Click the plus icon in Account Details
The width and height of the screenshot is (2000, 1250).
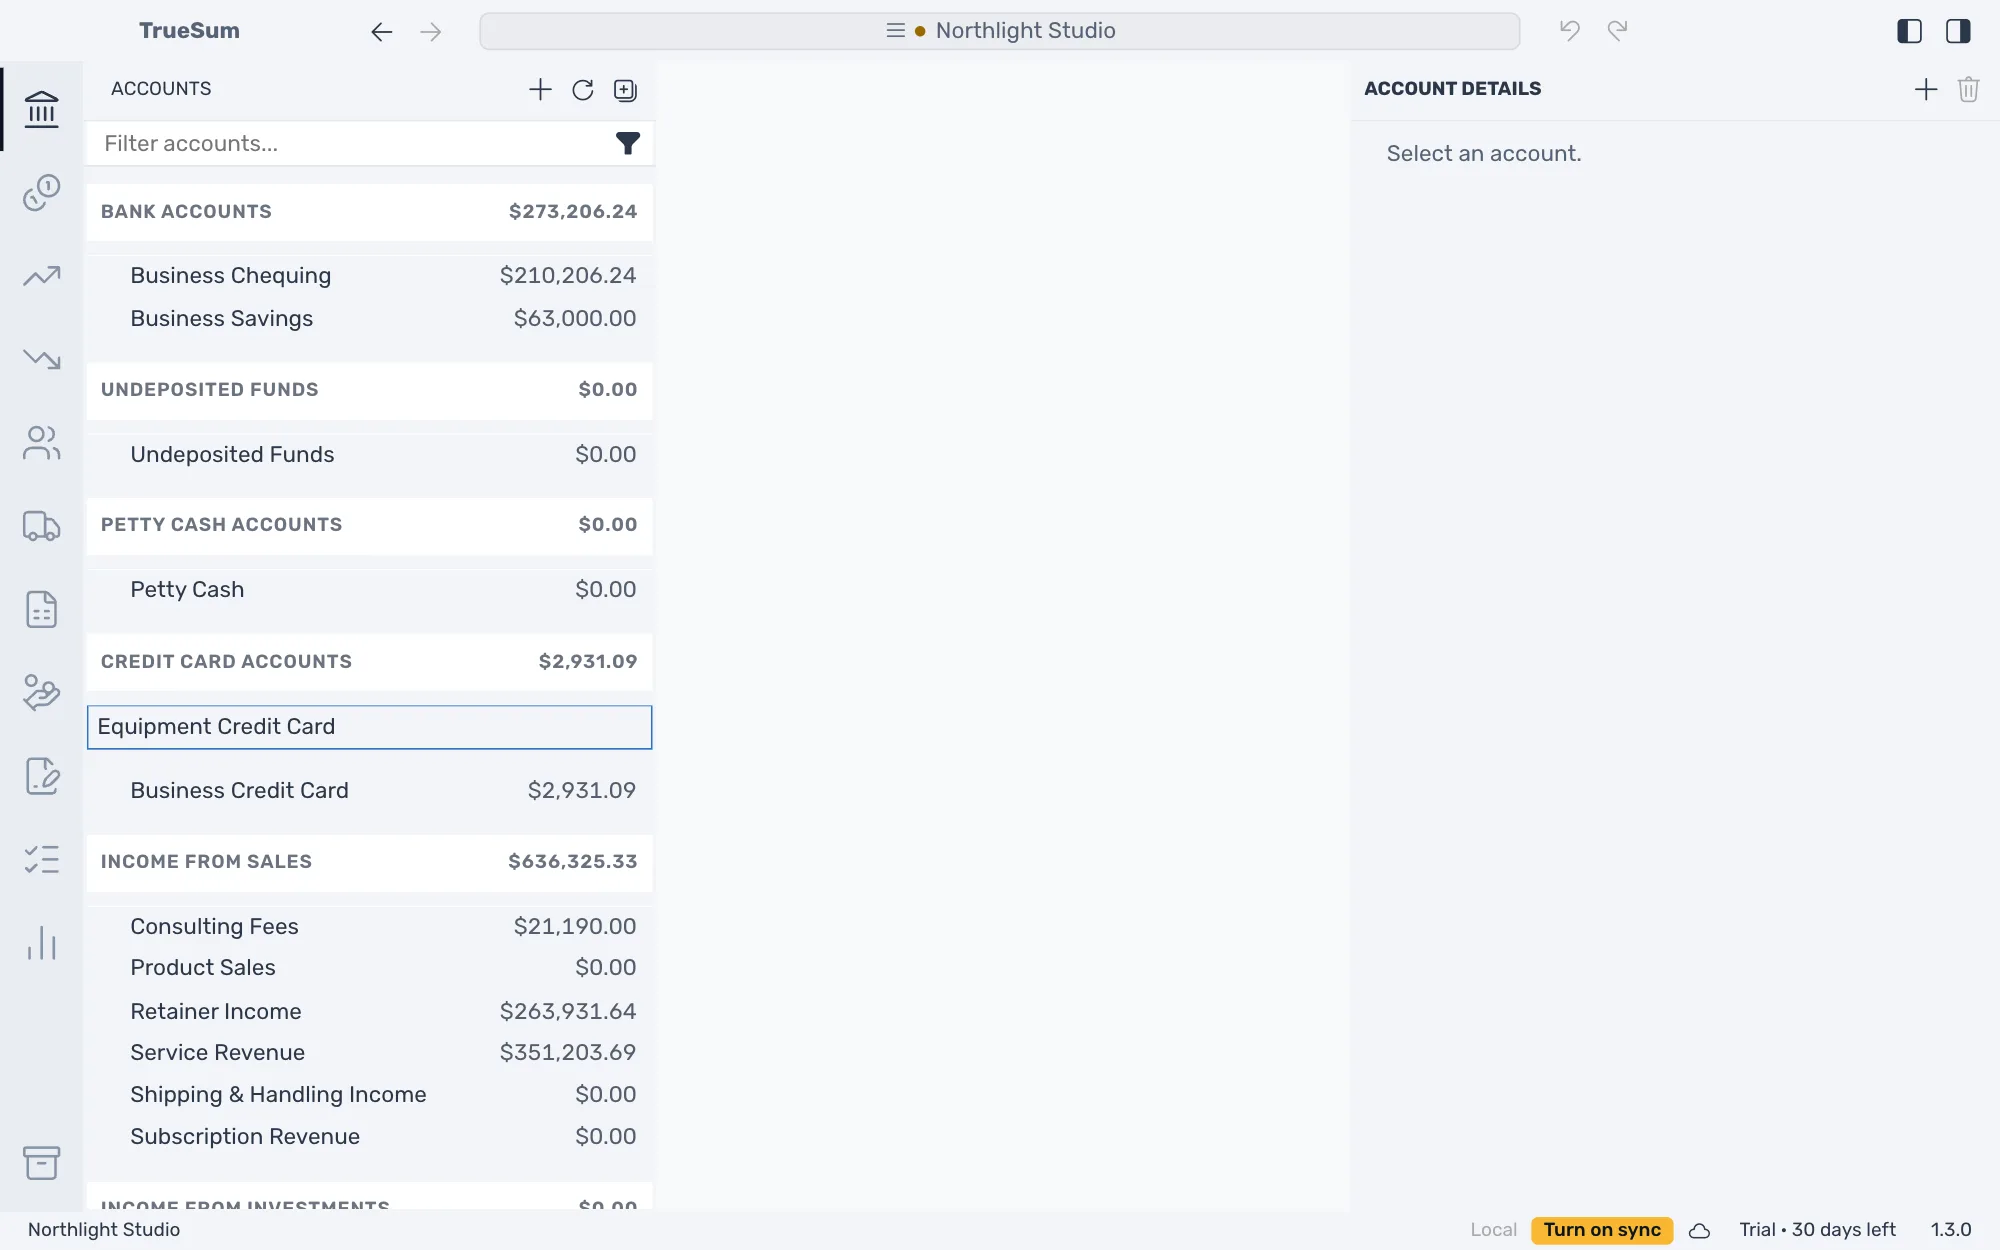[x=1926, y=90]
